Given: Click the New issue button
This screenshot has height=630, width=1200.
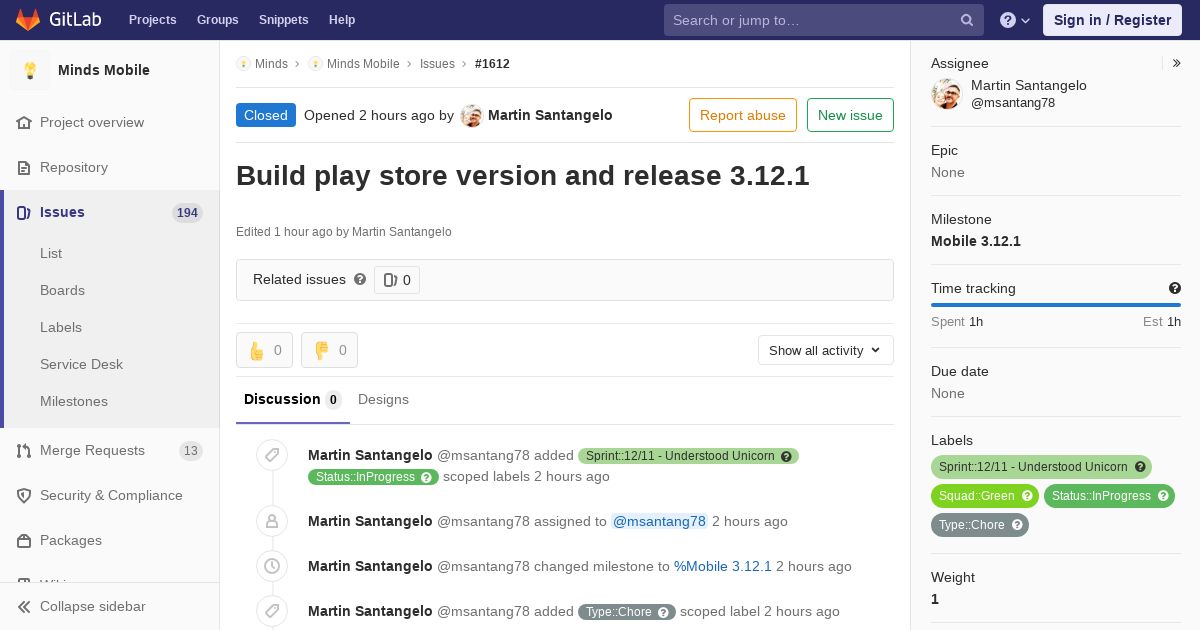Looking at the screenshot, I should point(850,115).
